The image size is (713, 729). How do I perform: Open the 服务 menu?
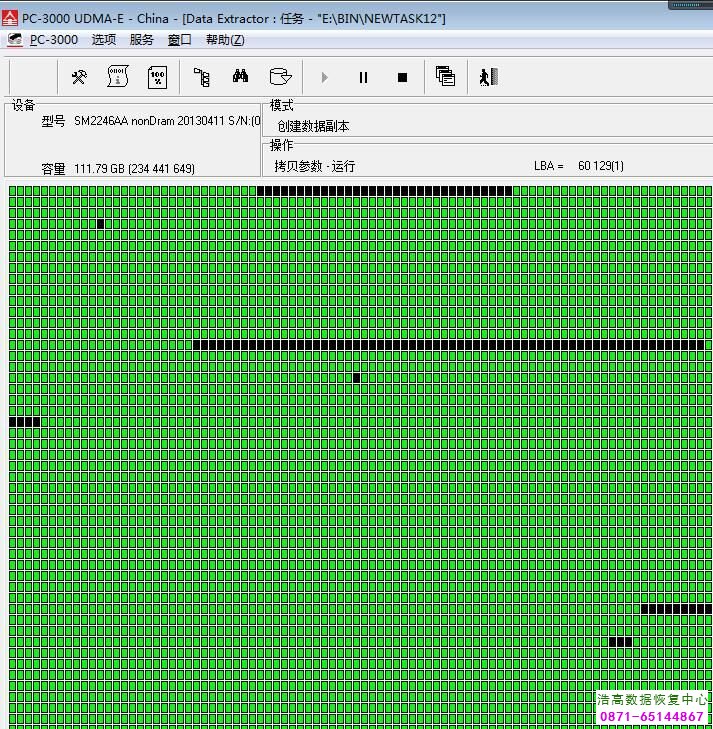(142, 40)
